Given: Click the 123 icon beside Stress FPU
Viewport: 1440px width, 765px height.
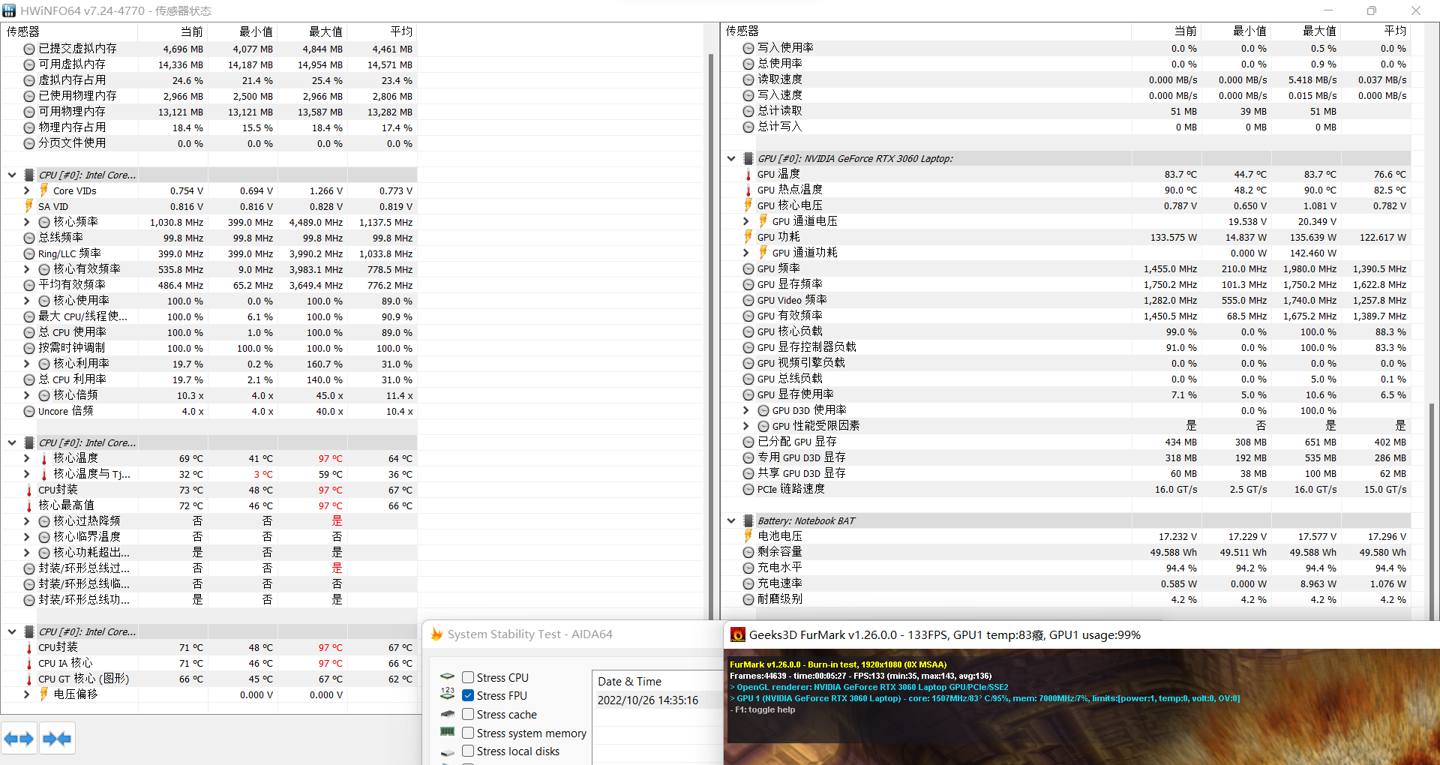Looking at the screenshot, I should [447, 694].
